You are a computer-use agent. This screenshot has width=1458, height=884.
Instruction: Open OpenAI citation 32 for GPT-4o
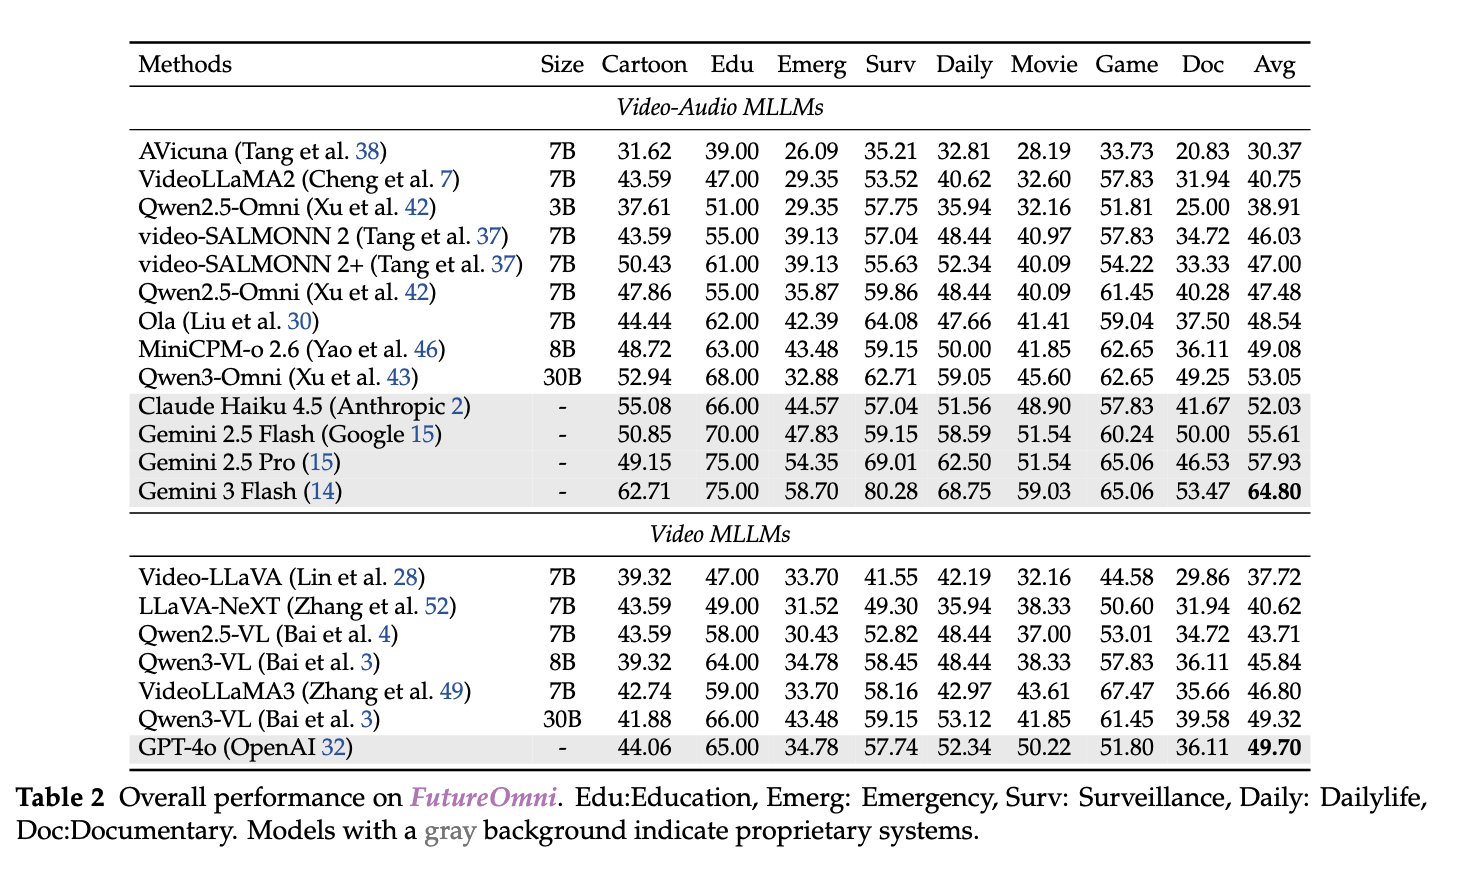(333, 748)
